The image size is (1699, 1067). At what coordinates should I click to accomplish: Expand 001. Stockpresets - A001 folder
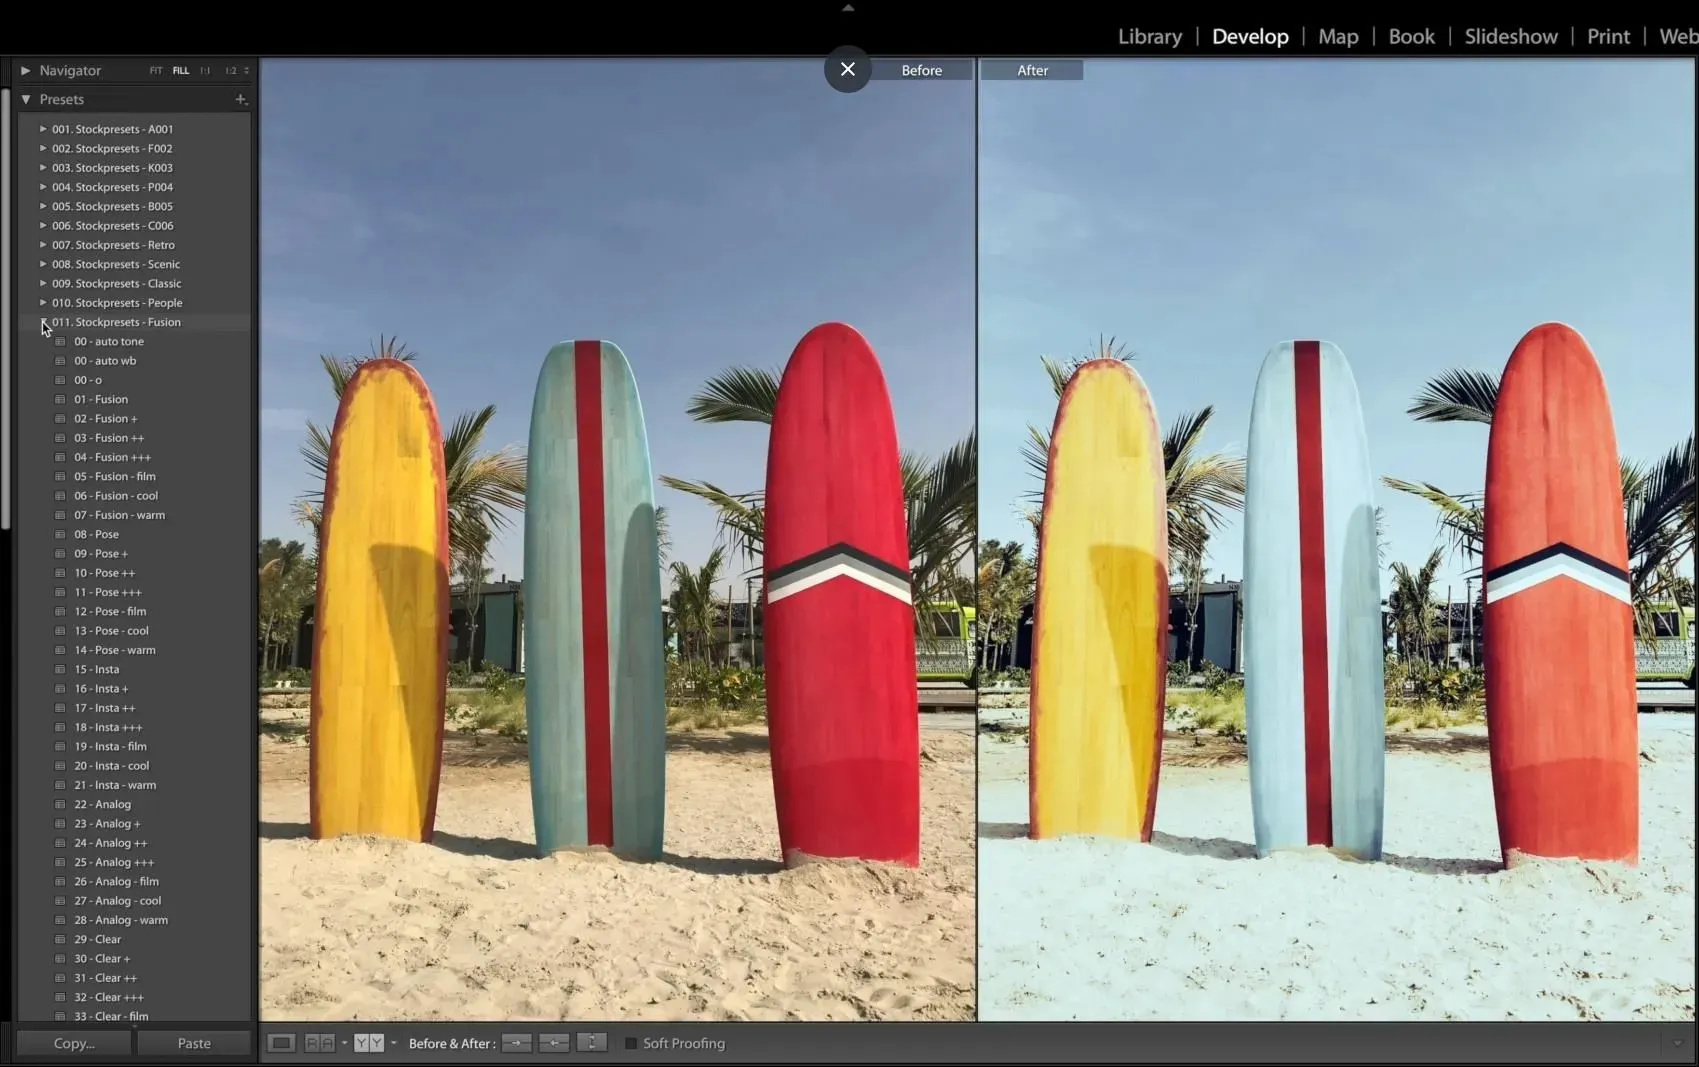point(43,129)
